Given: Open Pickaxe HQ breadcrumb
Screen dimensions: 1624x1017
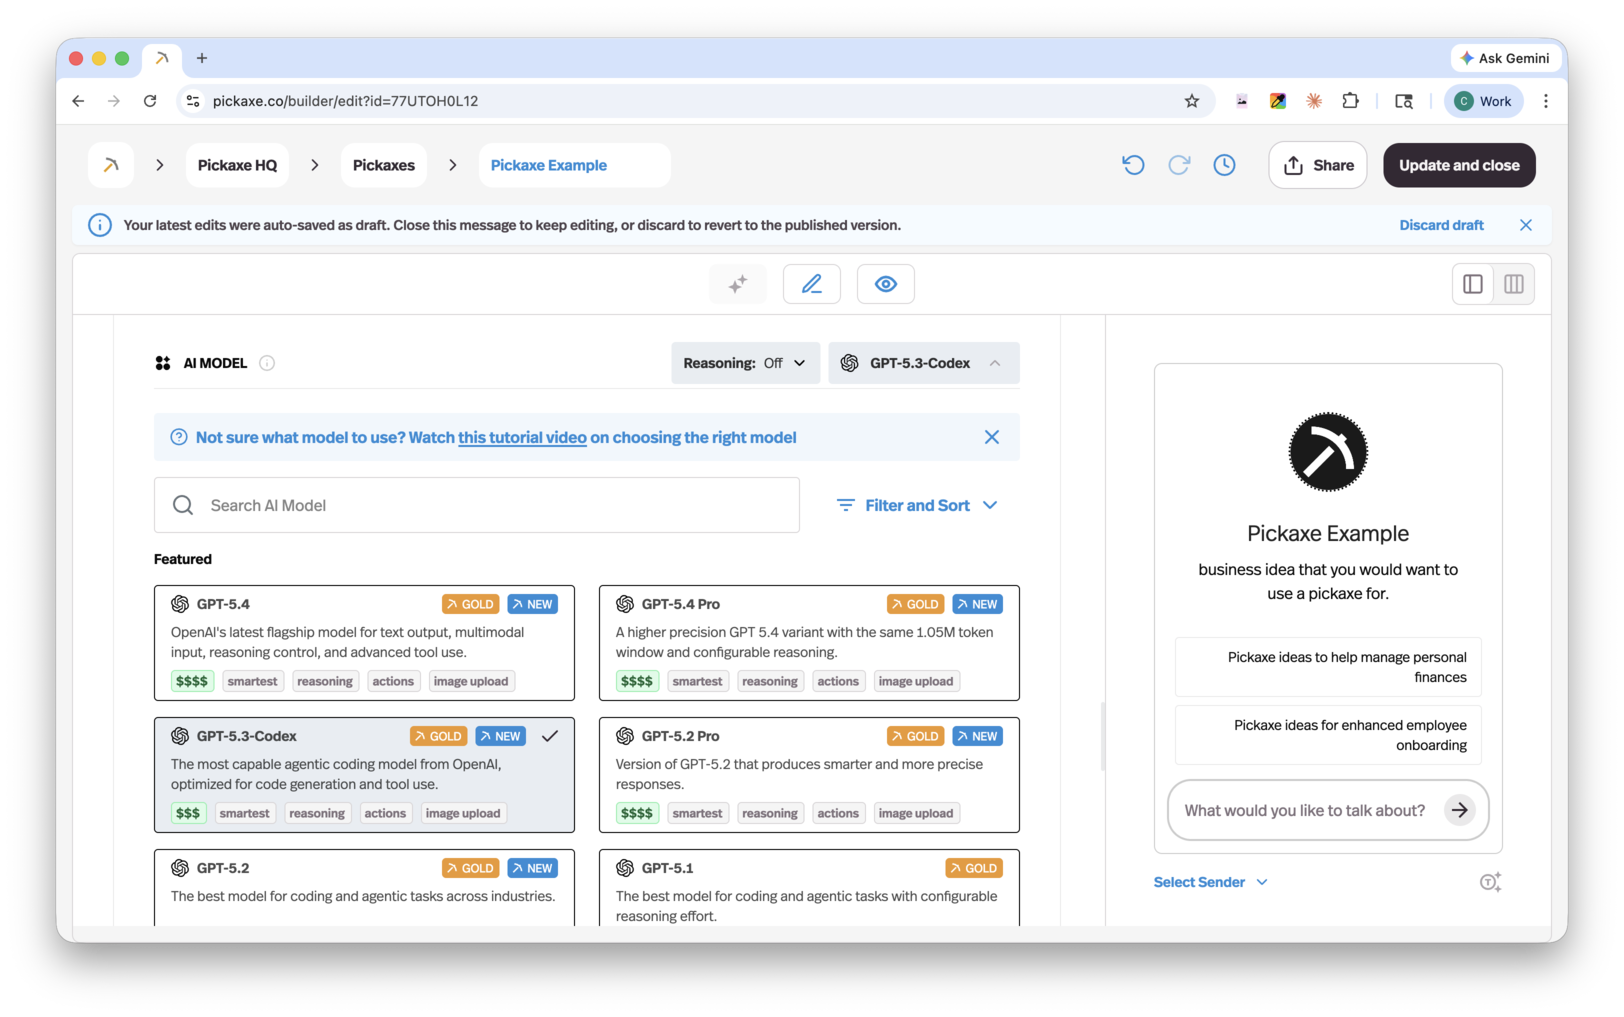Looking at the screenshot, I should tap(237, 165).
